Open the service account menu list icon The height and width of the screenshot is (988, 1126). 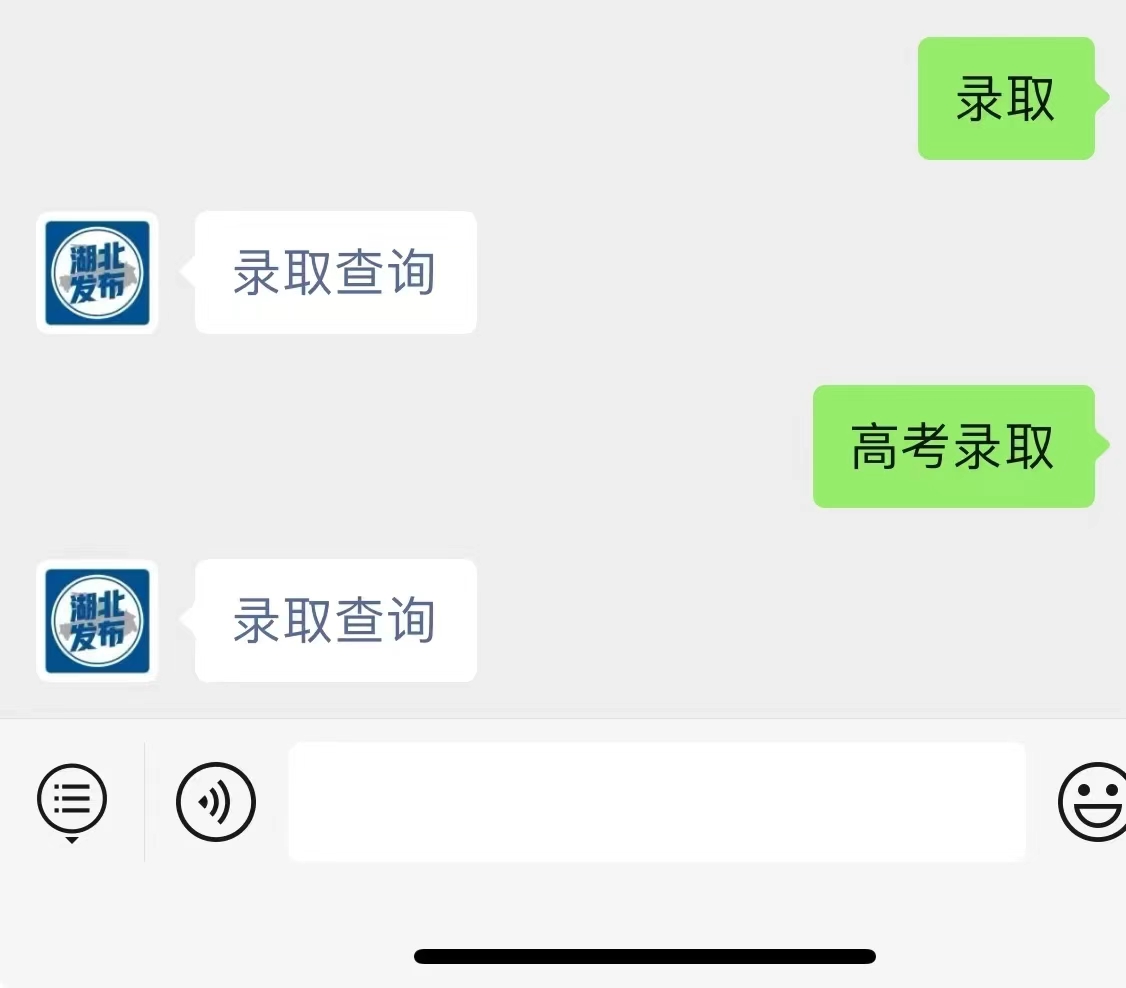72,799
